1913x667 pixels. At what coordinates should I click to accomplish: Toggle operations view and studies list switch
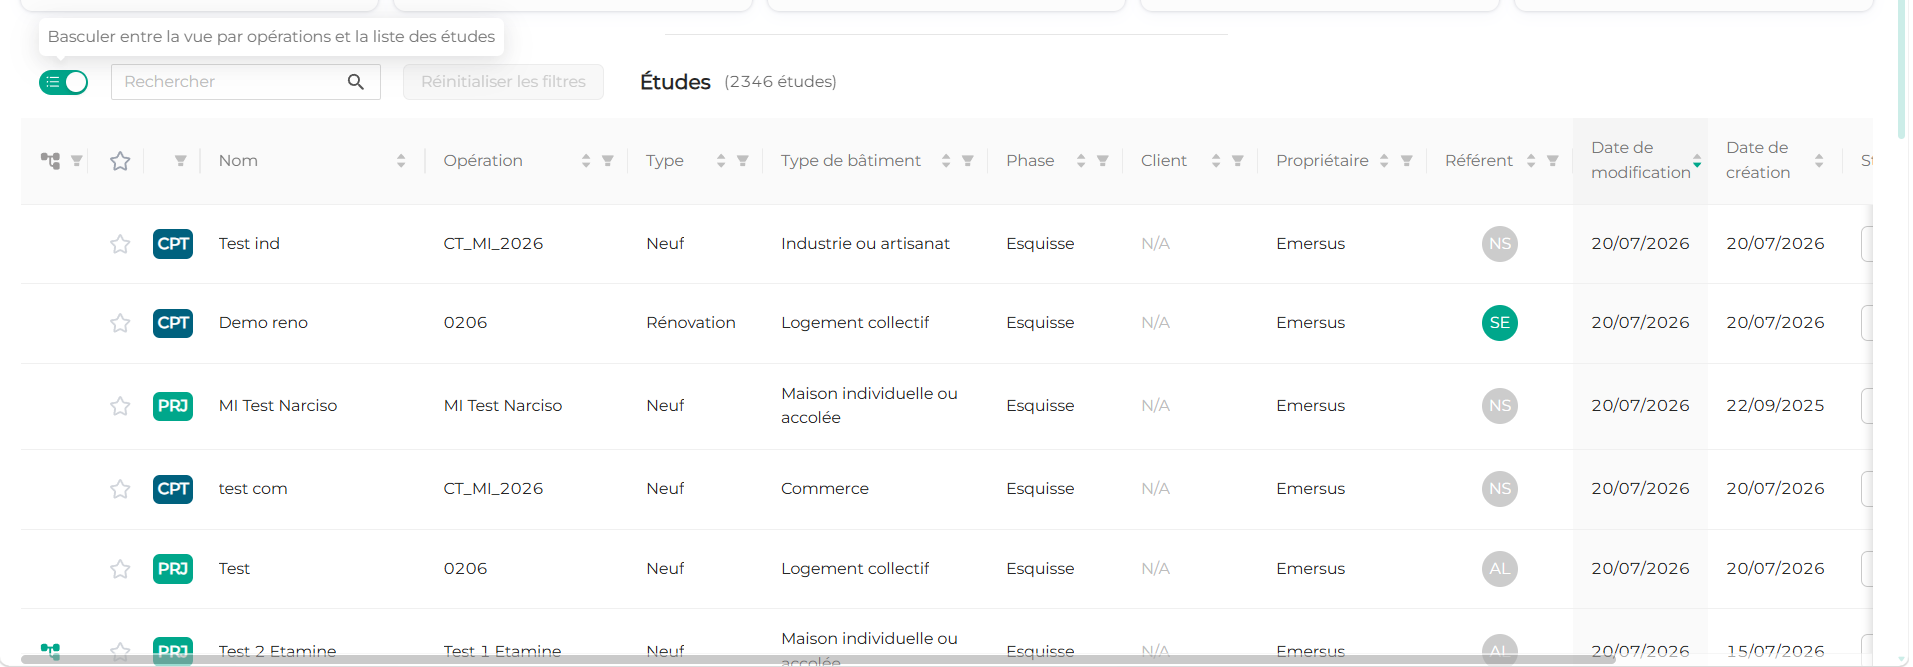[63, 82]
